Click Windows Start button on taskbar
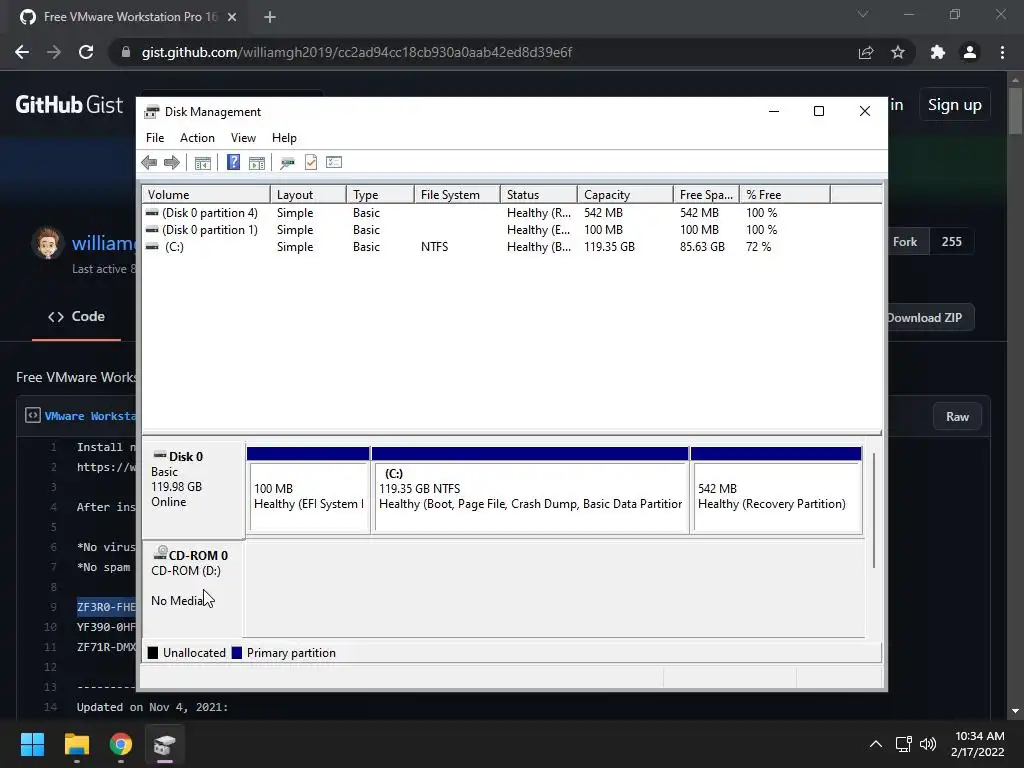Viewport: 1024px width, 768px height. (32, 744)
